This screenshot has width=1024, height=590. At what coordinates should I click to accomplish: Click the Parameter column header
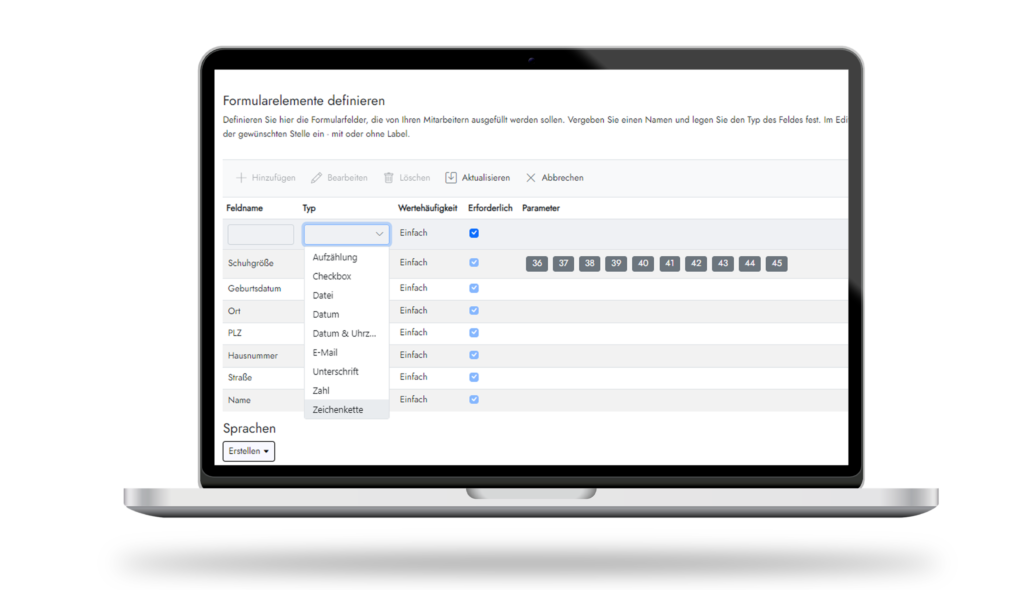(x=541, y=208)
